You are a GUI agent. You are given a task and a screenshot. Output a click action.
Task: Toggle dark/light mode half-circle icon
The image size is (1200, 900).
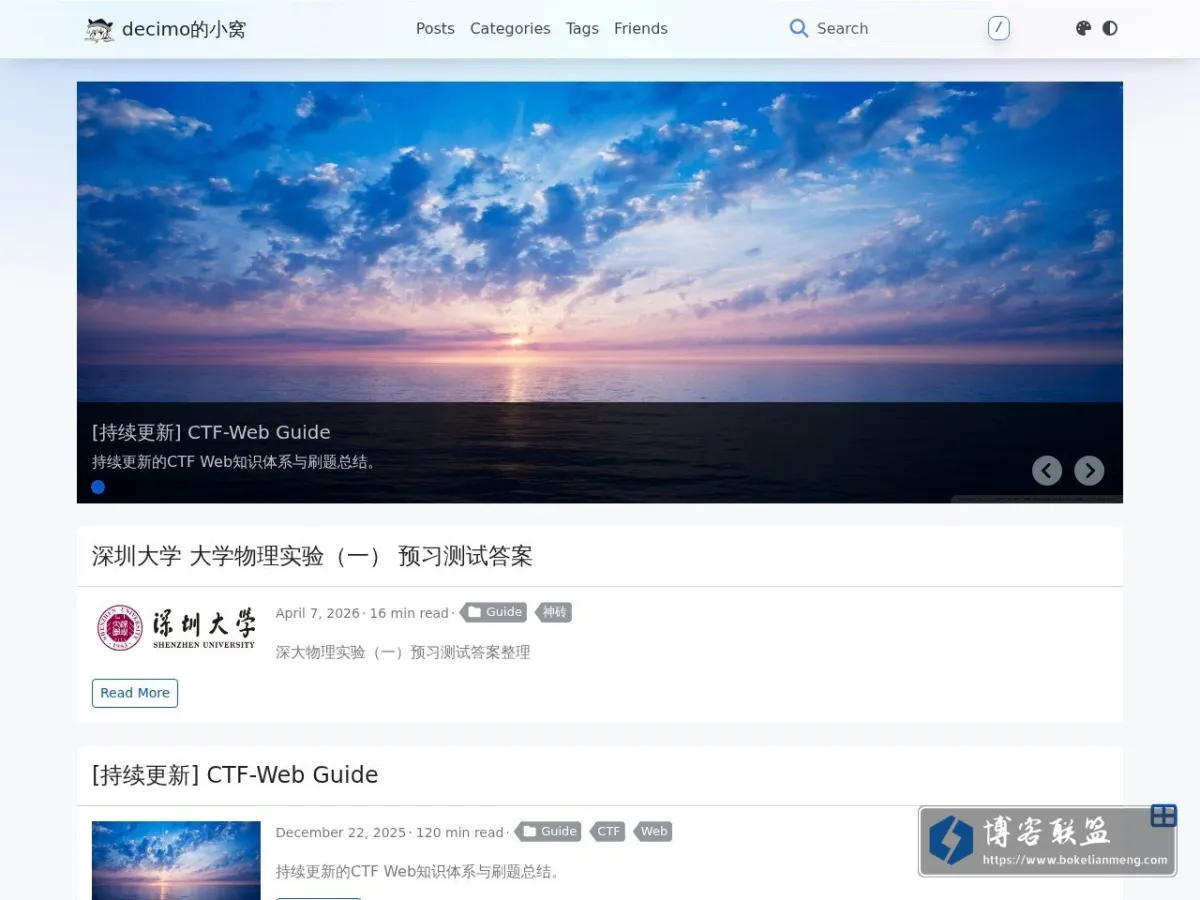1110,28
